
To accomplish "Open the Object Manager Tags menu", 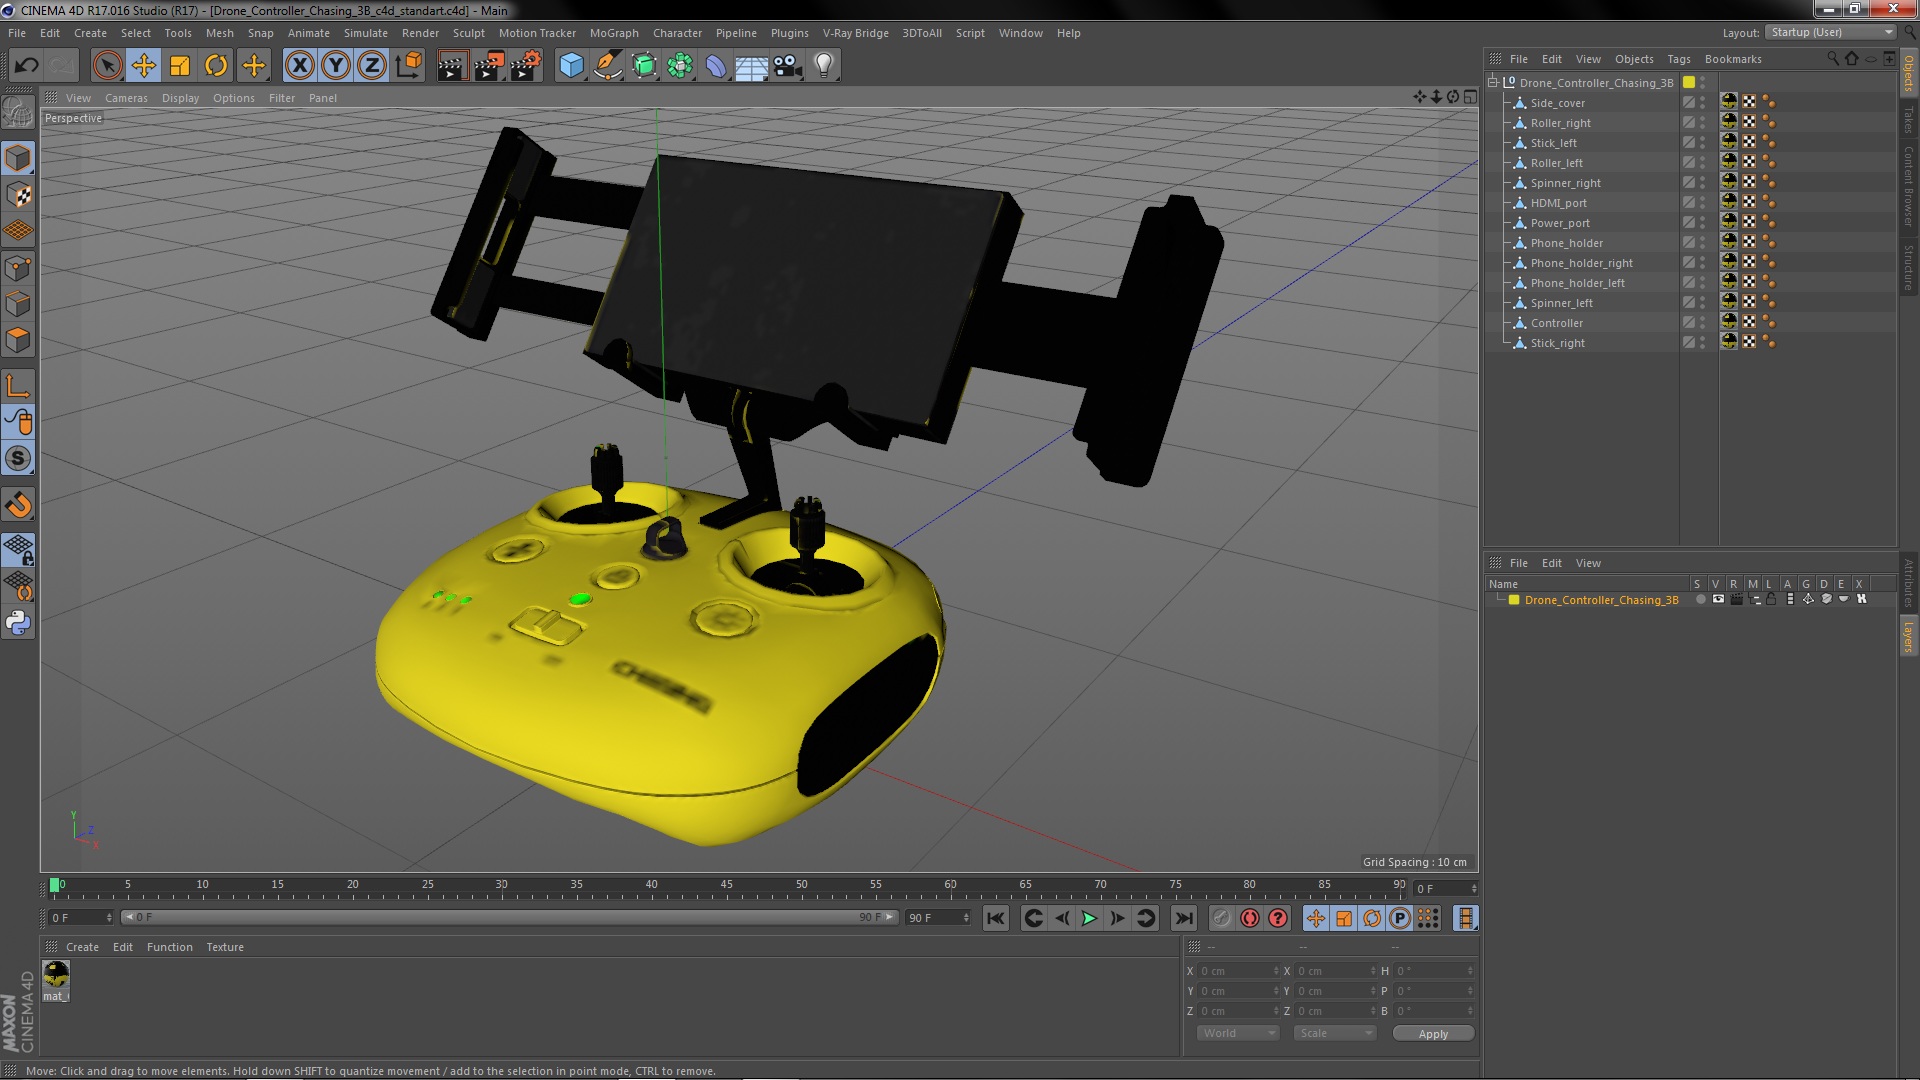I will (x=1679, y=59).
